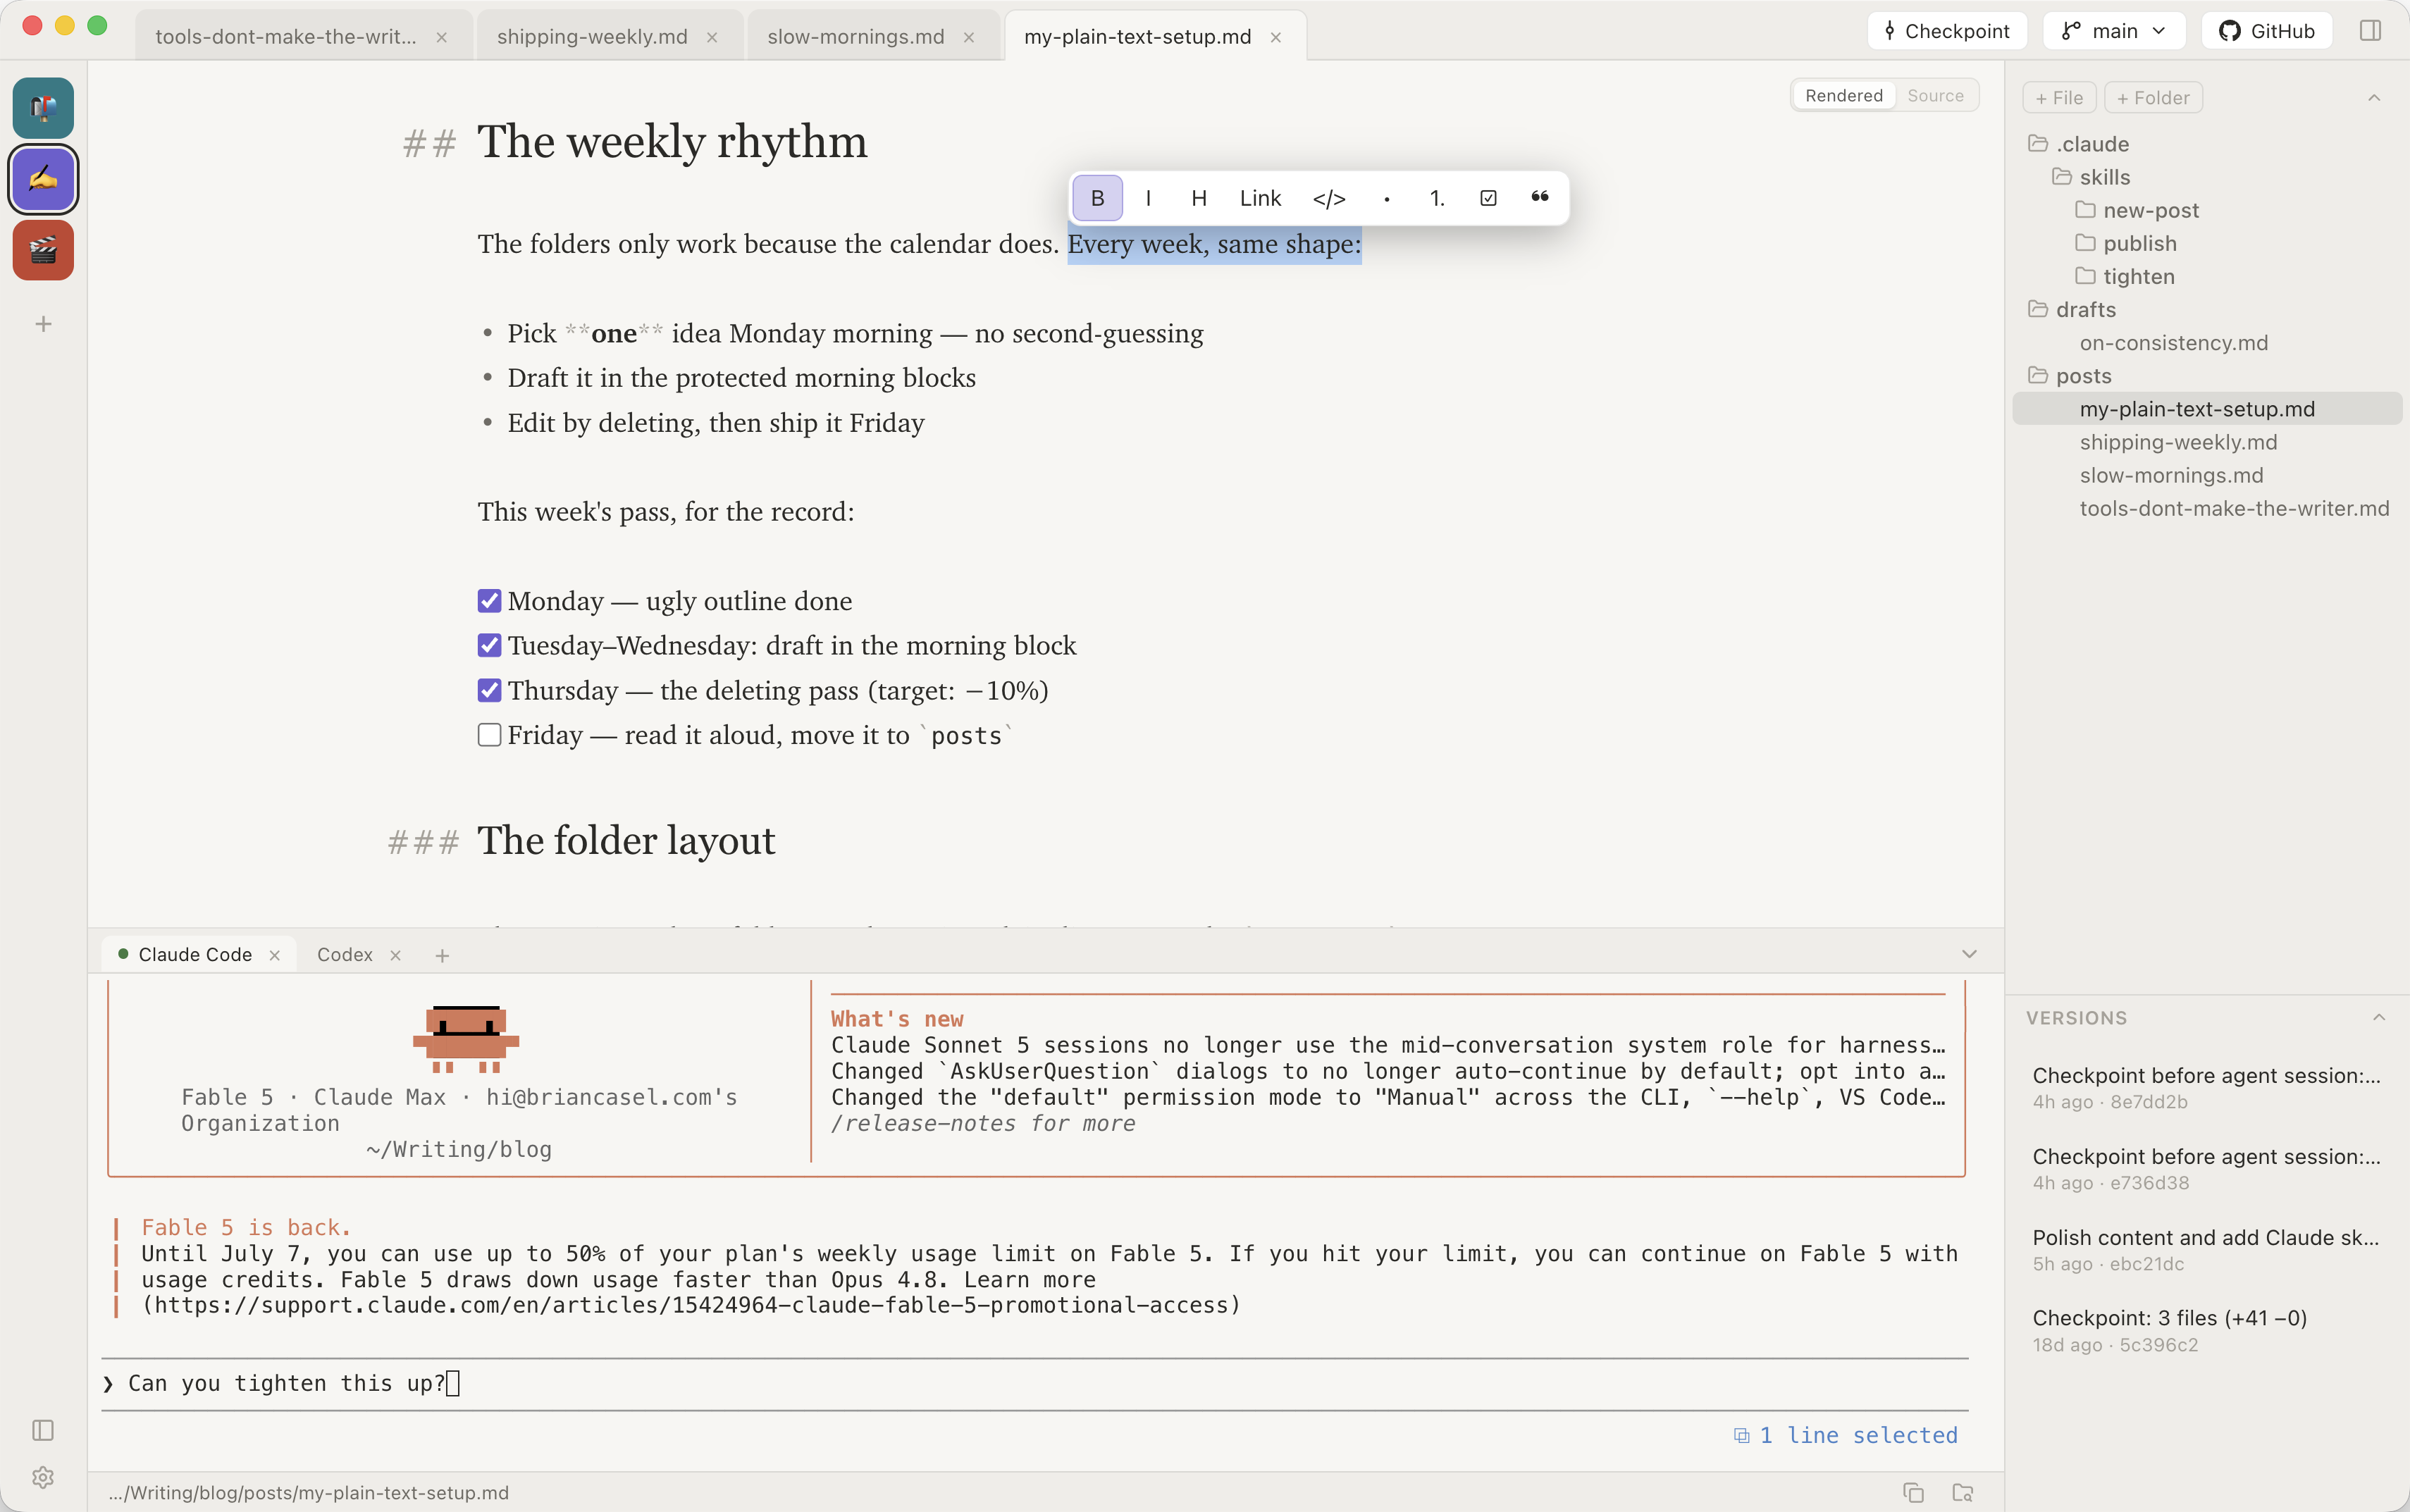This screenshot has height=1512, width=2410.
Task: Switch to Rendered view
Action: pyautogui.click(x=1843, y=95)
